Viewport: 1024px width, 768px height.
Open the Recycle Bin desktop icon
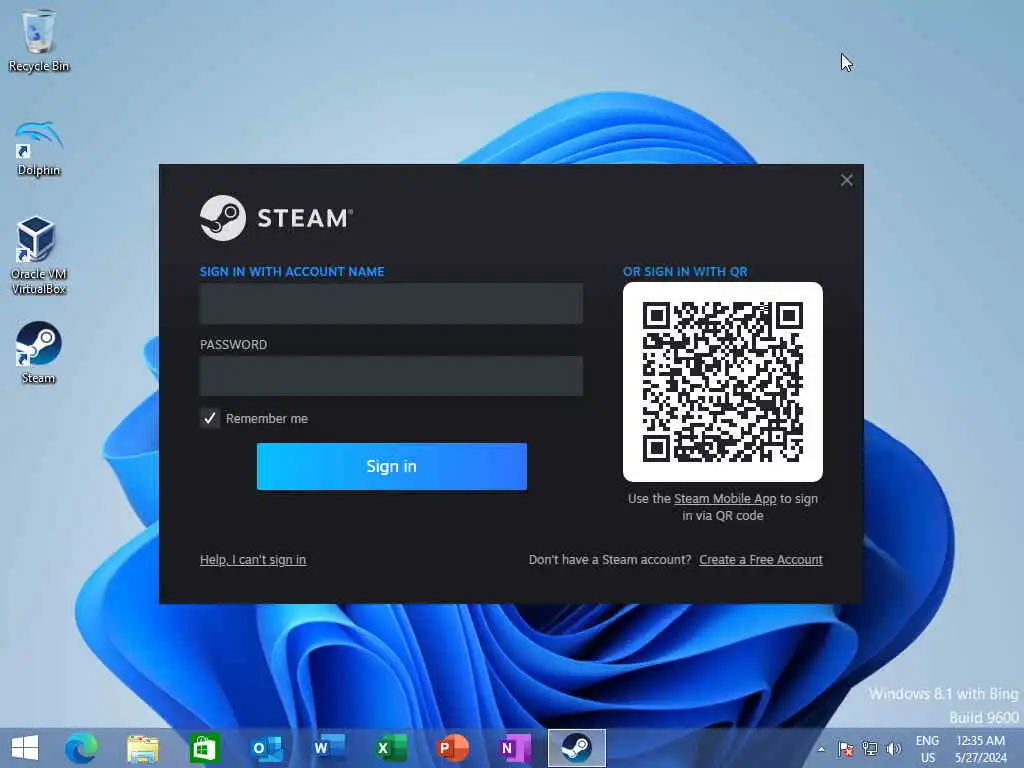pyautogui.click(x=39, y=40)
